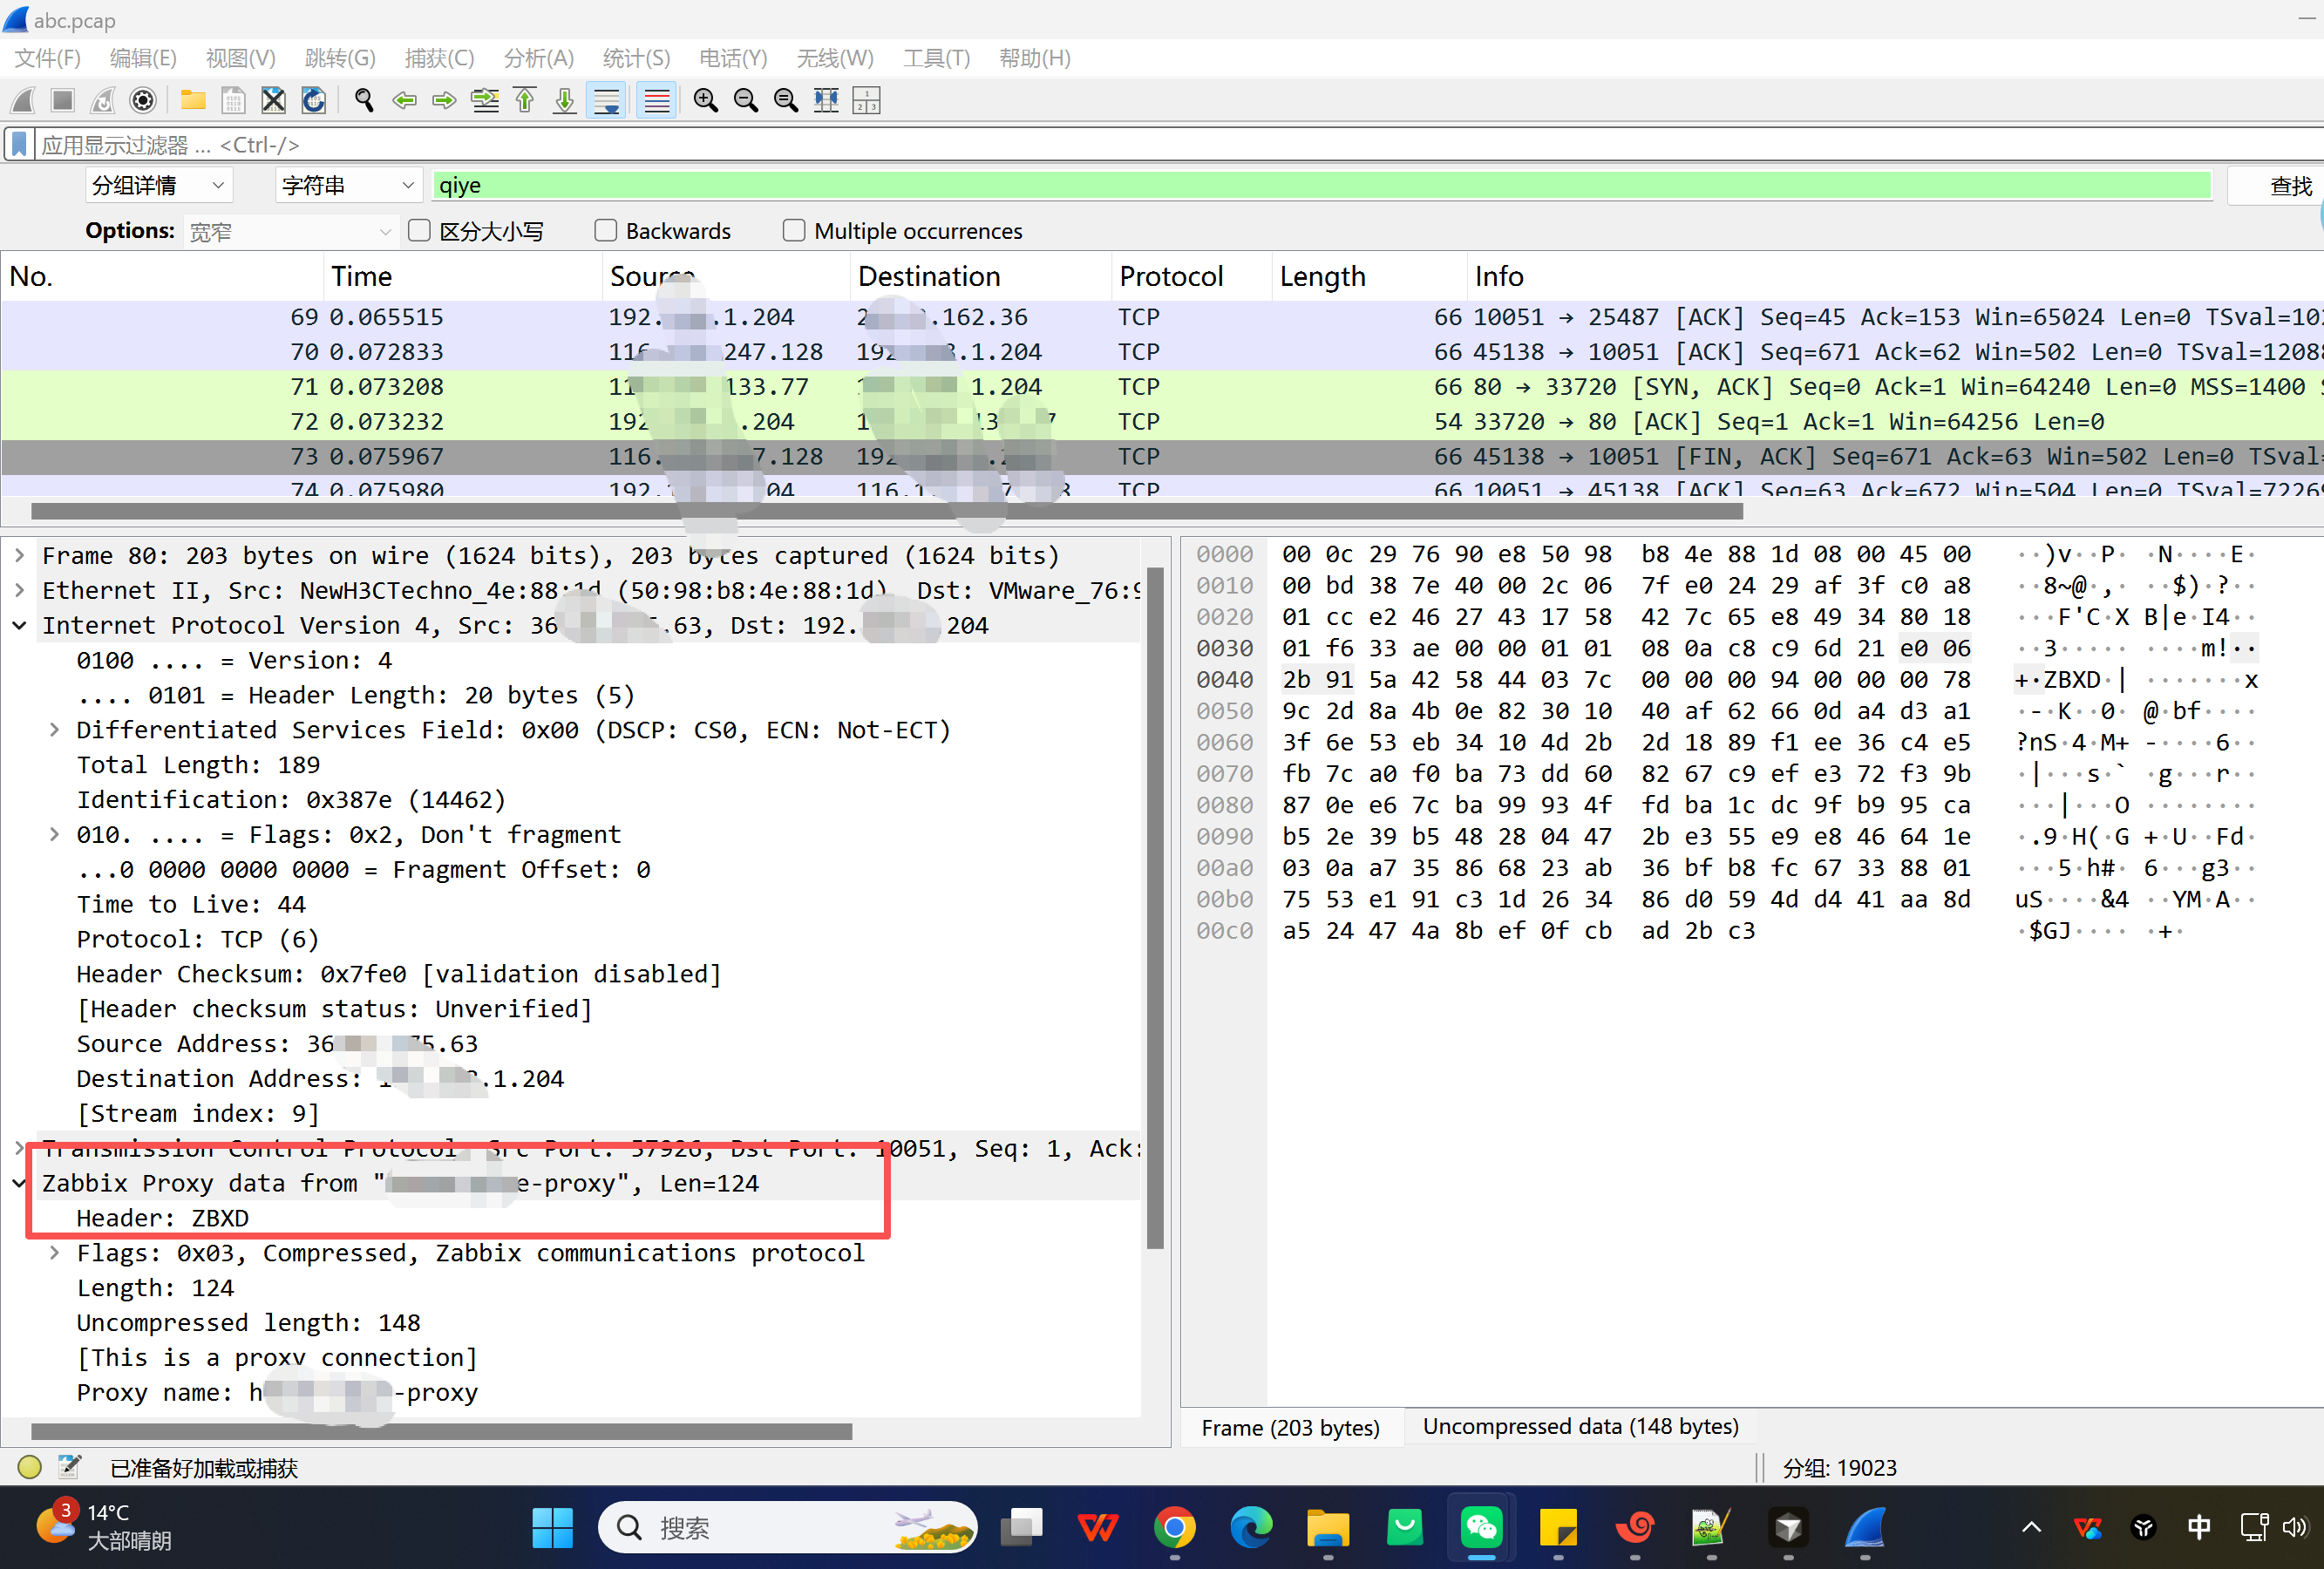This screenshot has width=2324, height=1569.
Task: Open the 统计(S) menu
Action: tap(636, 58)
